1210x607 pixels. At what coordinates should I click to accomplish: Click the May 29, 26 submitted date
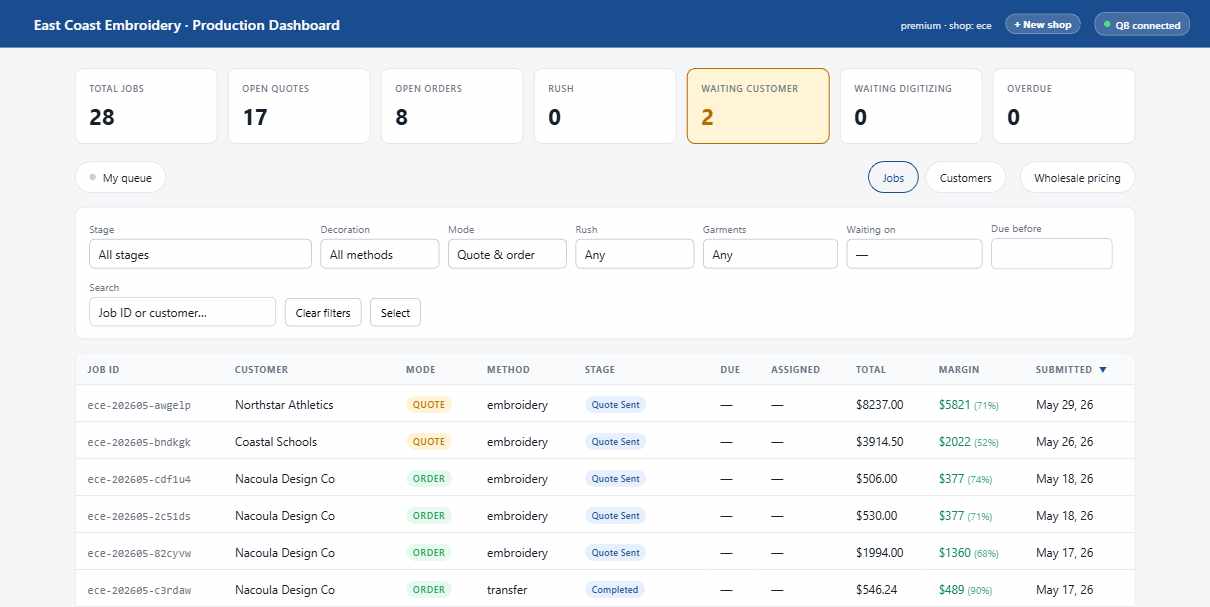point(1065,405)
